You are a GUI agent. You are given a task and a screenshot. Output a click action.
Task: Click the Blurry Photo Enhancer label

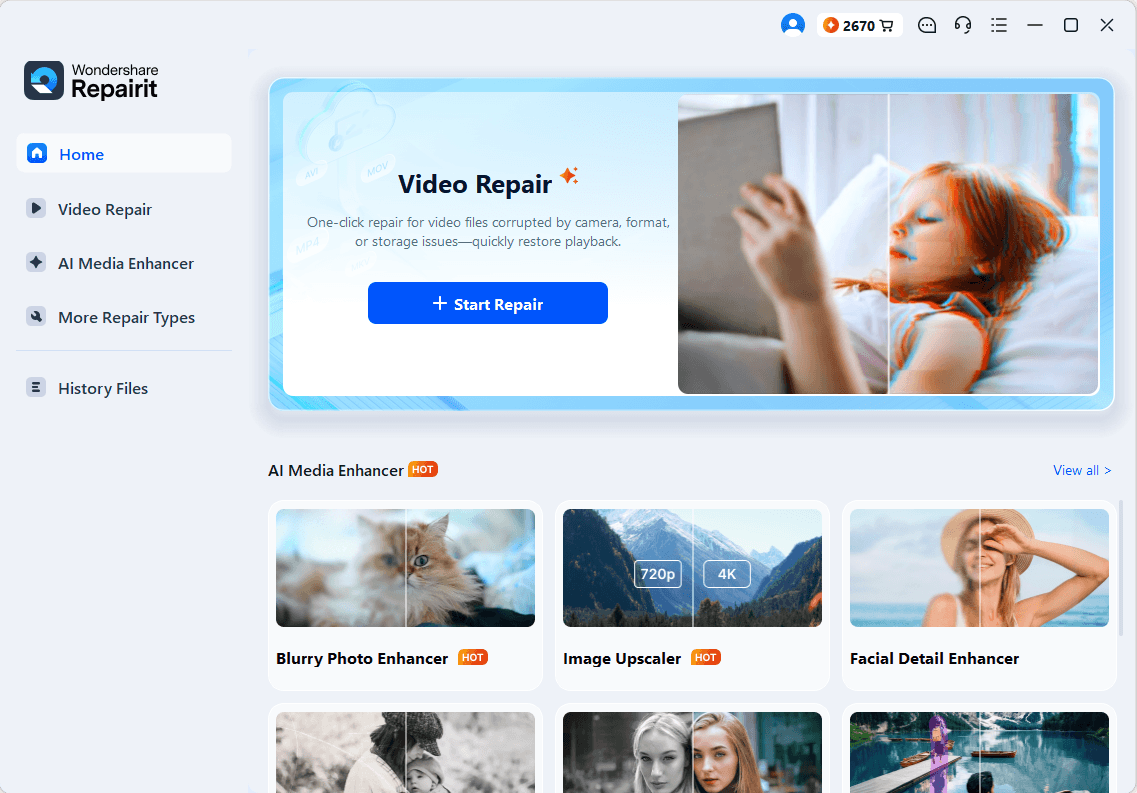362,658
